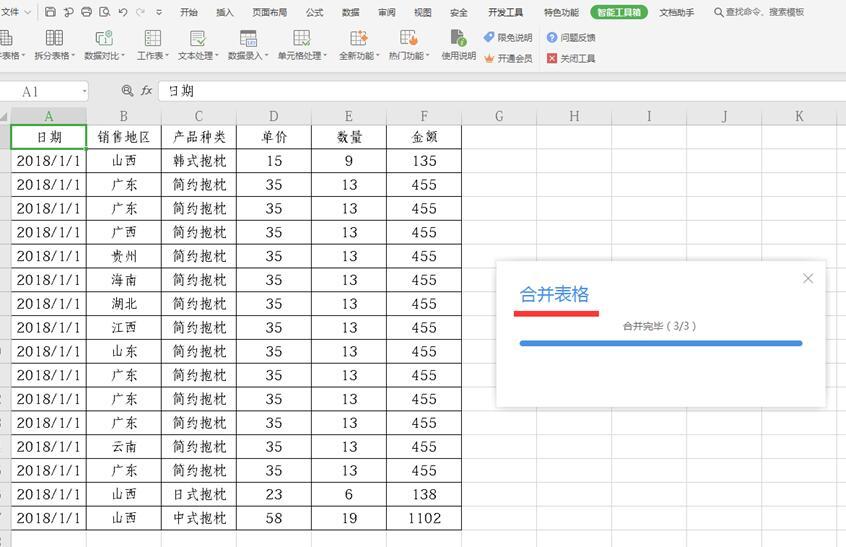Click the save icon in quick access bar
The height and width of the screenshot is (547, 846).
click(x=50, y=12)
